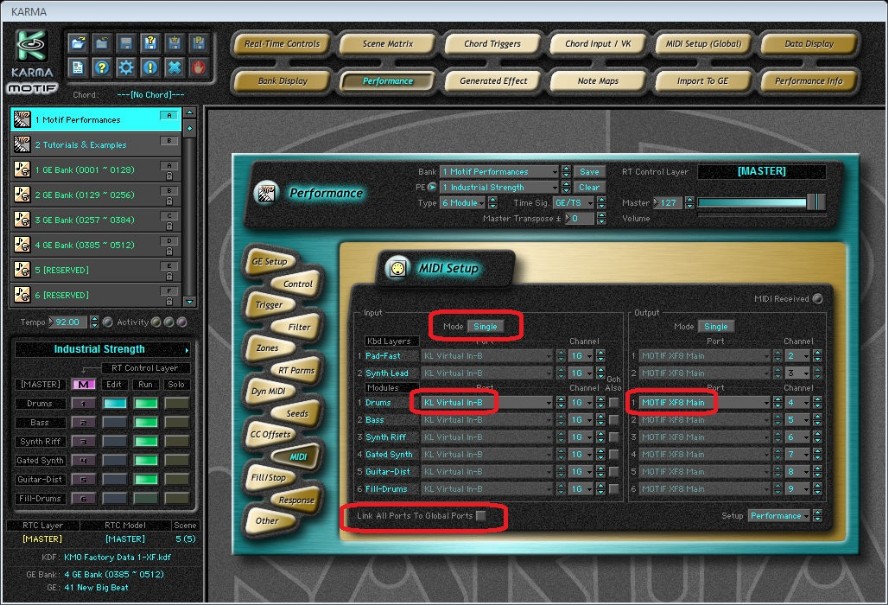
Task: Switch to the Scene Matrix tab
Action: coord(387,44)
